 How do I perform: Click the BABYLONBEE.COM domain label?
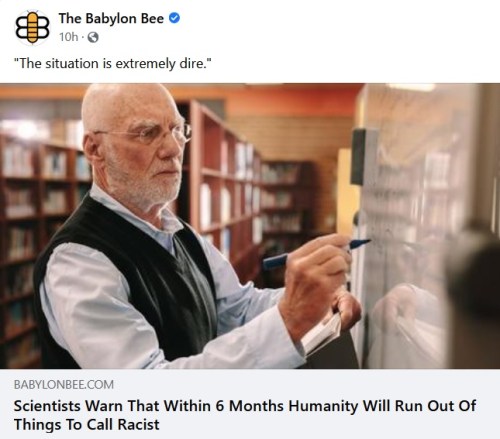[64, 385]
